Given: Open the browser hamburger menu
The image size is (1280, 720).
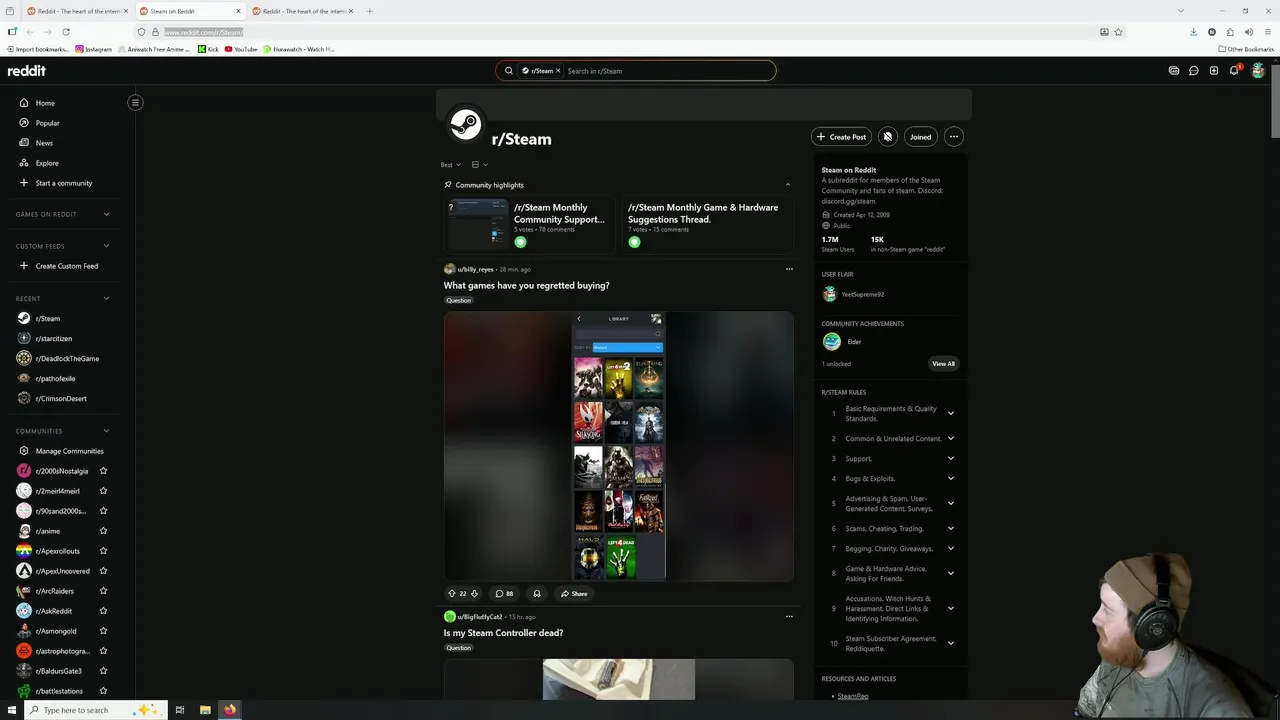Looking at the screenshot, I should pos(1266,32).
